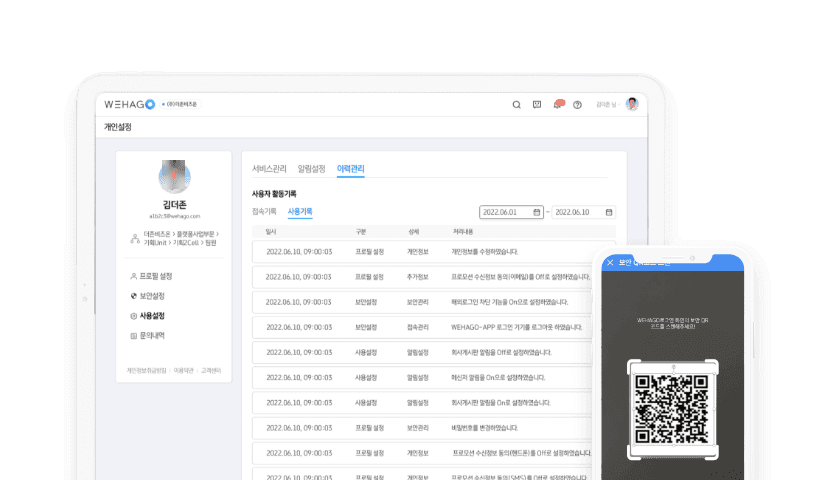Viewport: 830px width, 480px height.
Task: Click the 프로필 설정 person icon in sidebar
Action: (133, 276)
